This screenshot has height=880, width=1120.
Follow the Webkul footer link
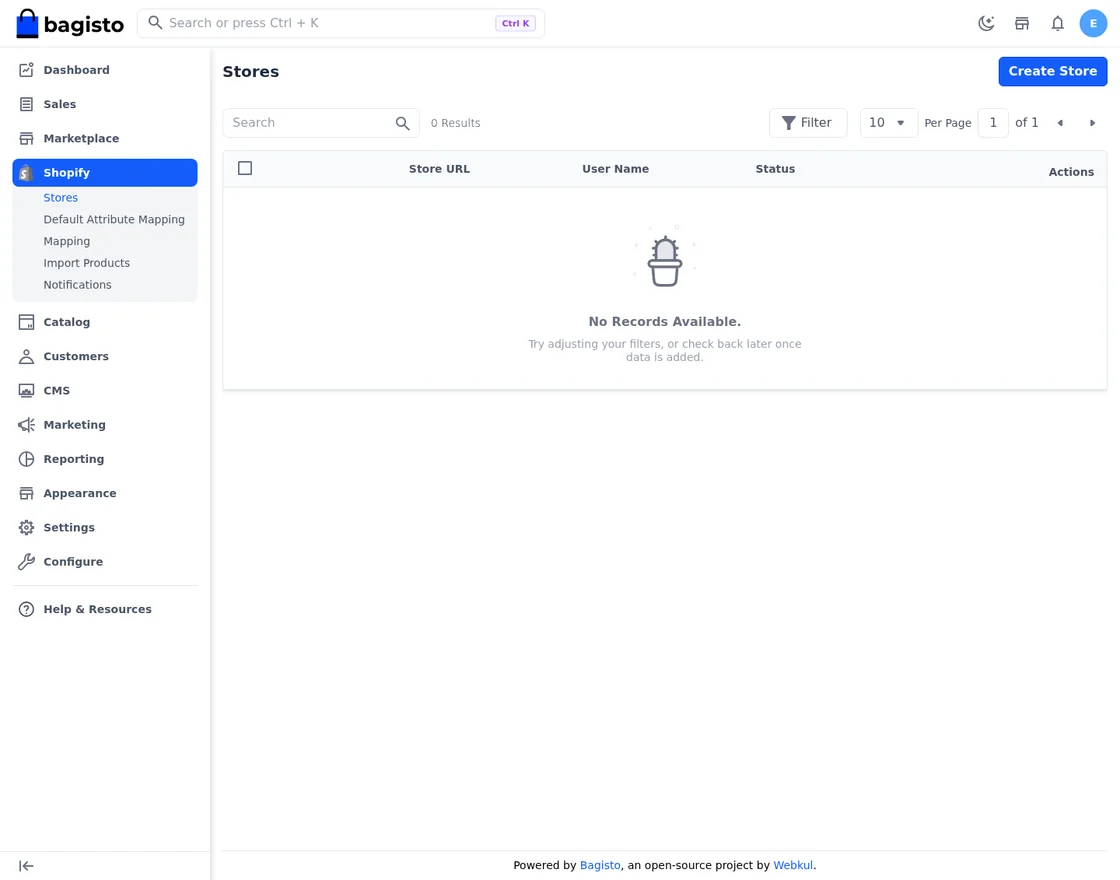point(793,866)
